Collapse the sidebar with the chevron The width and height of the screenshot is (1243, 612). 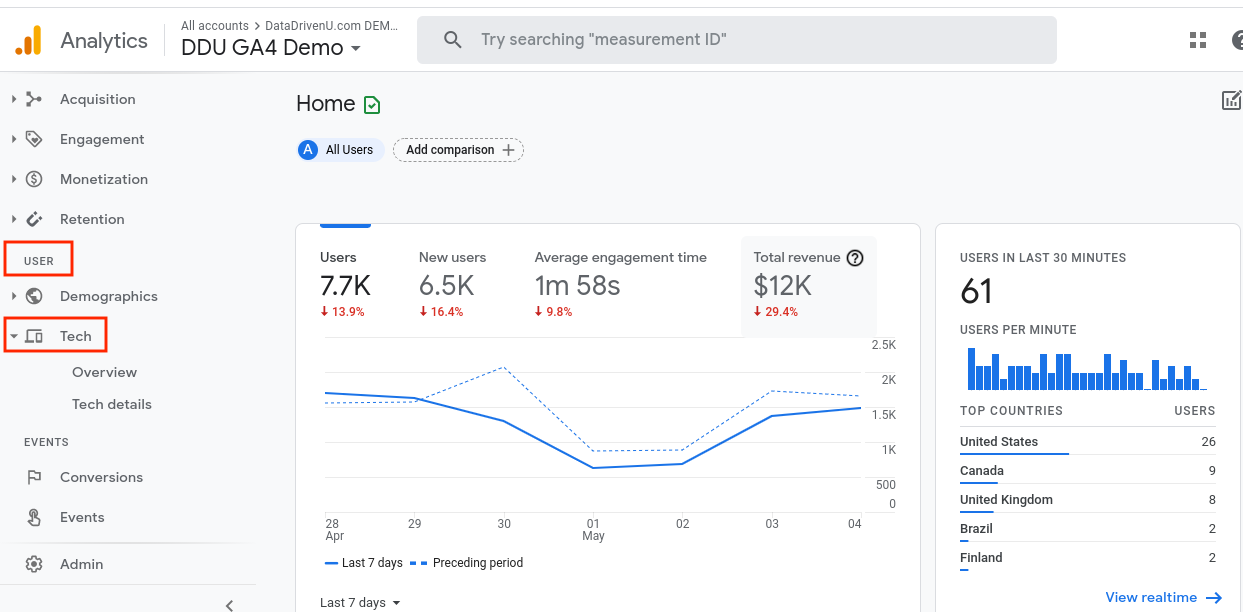coord(230,604)
